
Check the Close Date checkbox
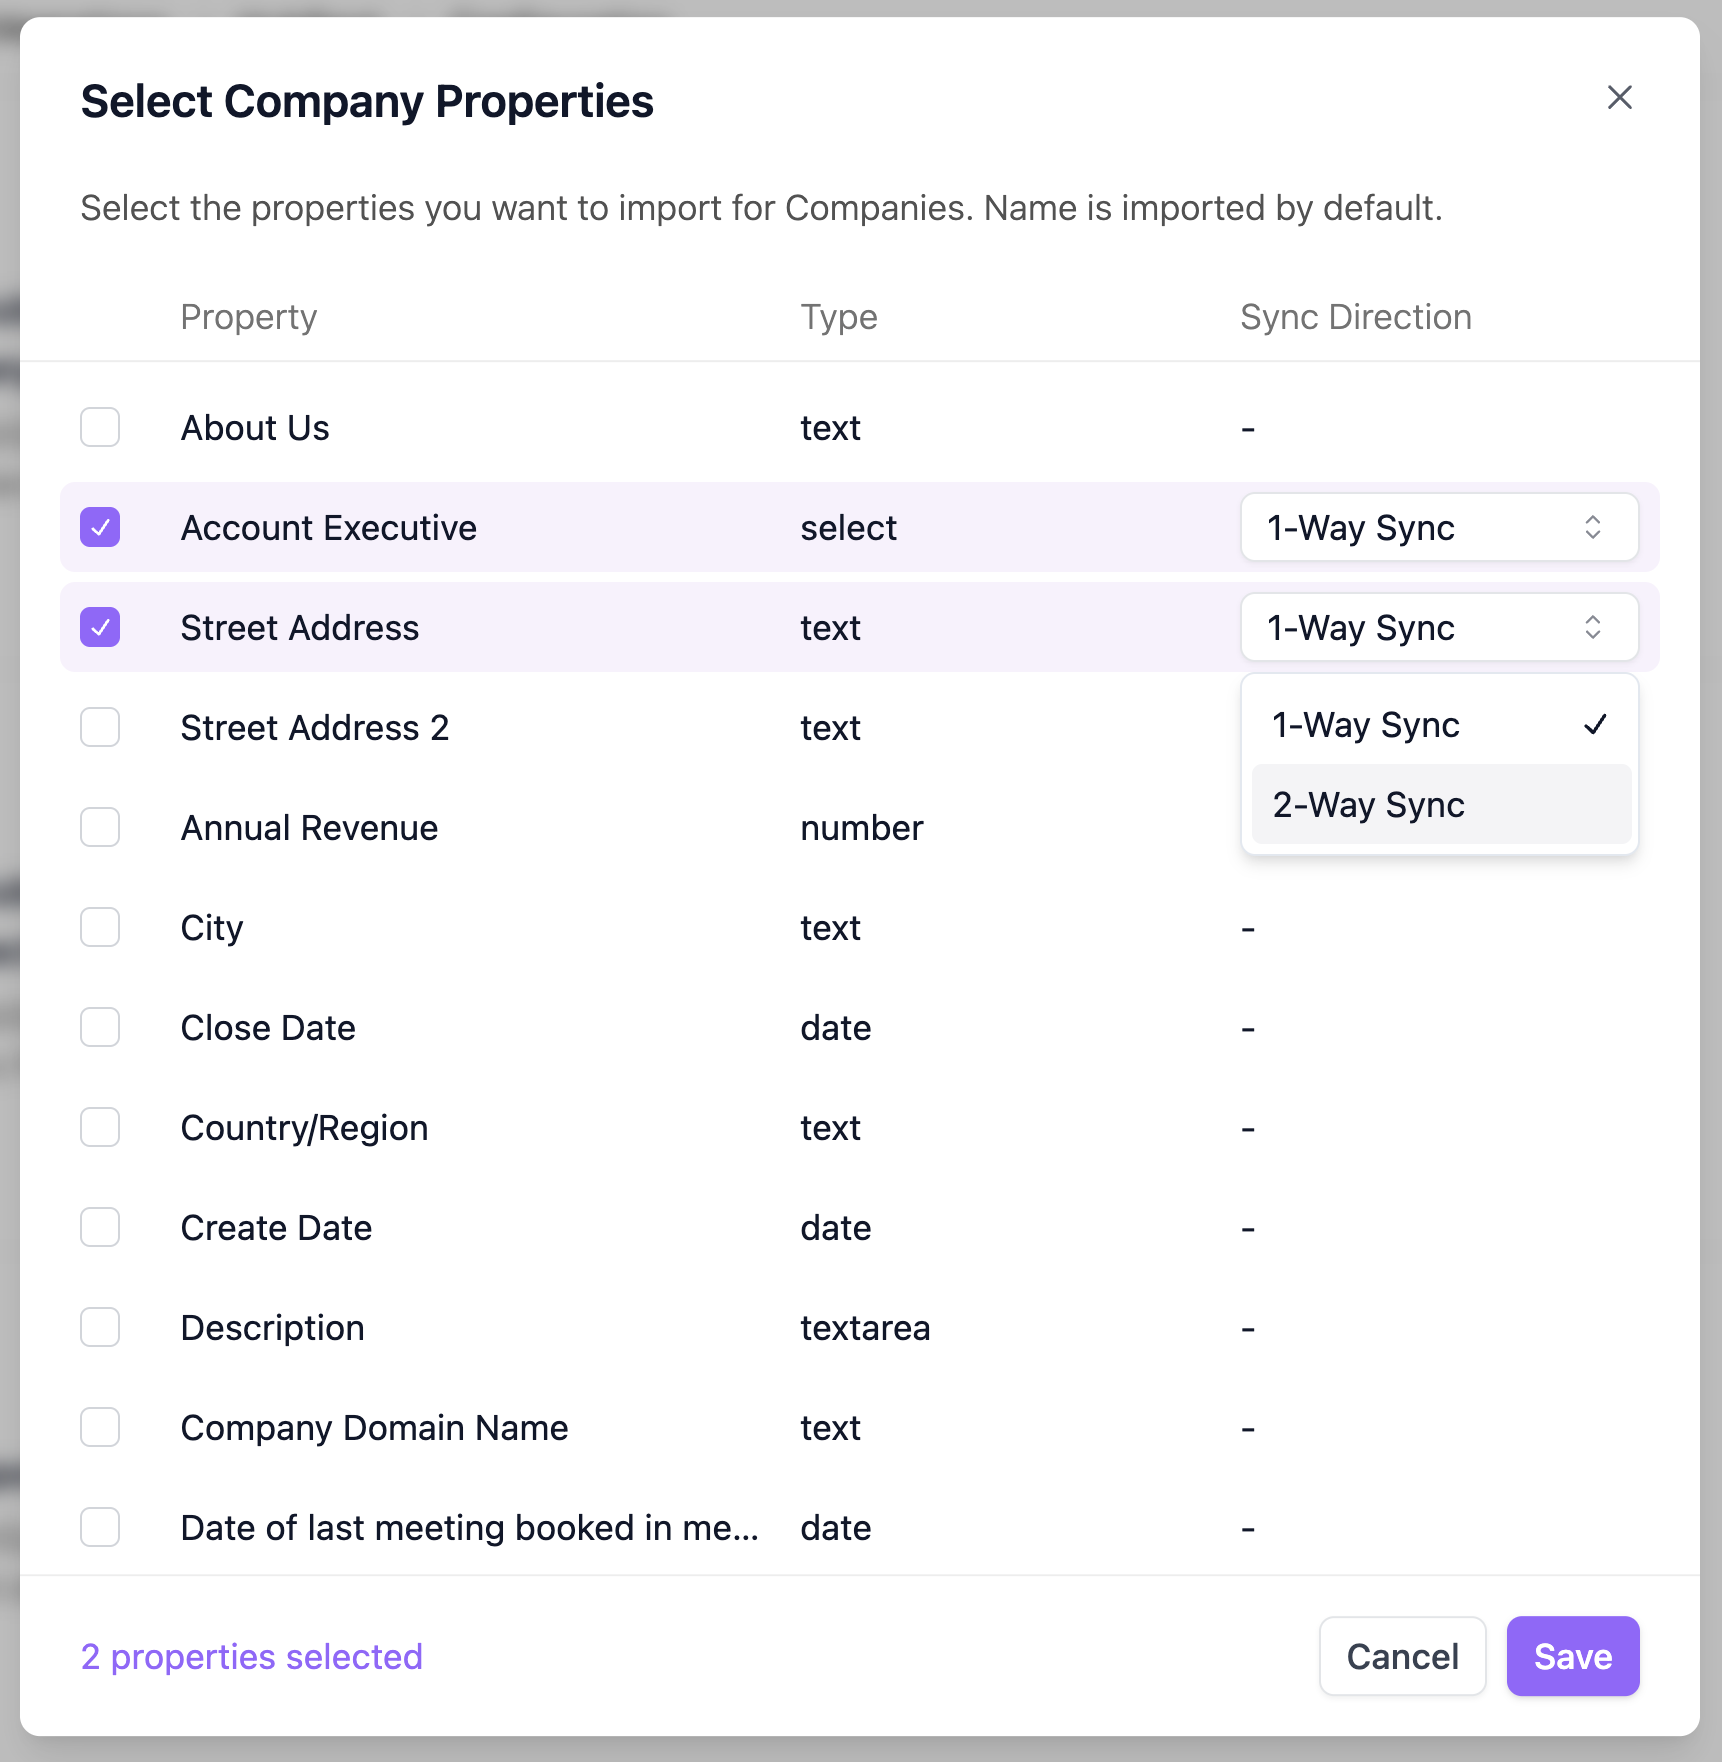point(100,1028)
